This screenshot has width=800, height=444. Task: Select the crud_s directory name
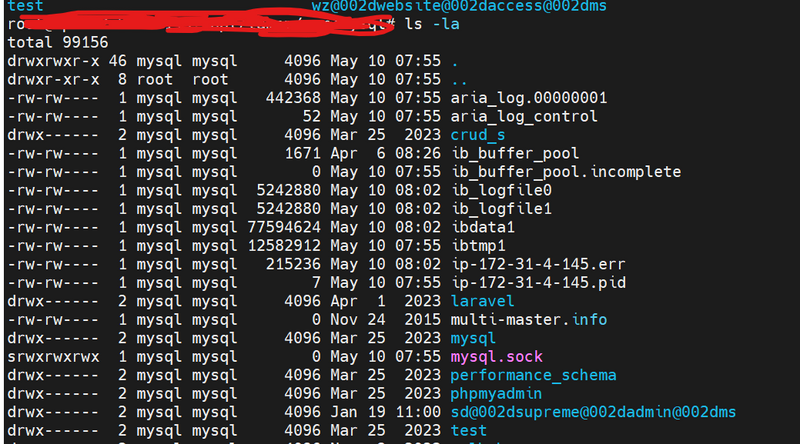coord(477,135)
